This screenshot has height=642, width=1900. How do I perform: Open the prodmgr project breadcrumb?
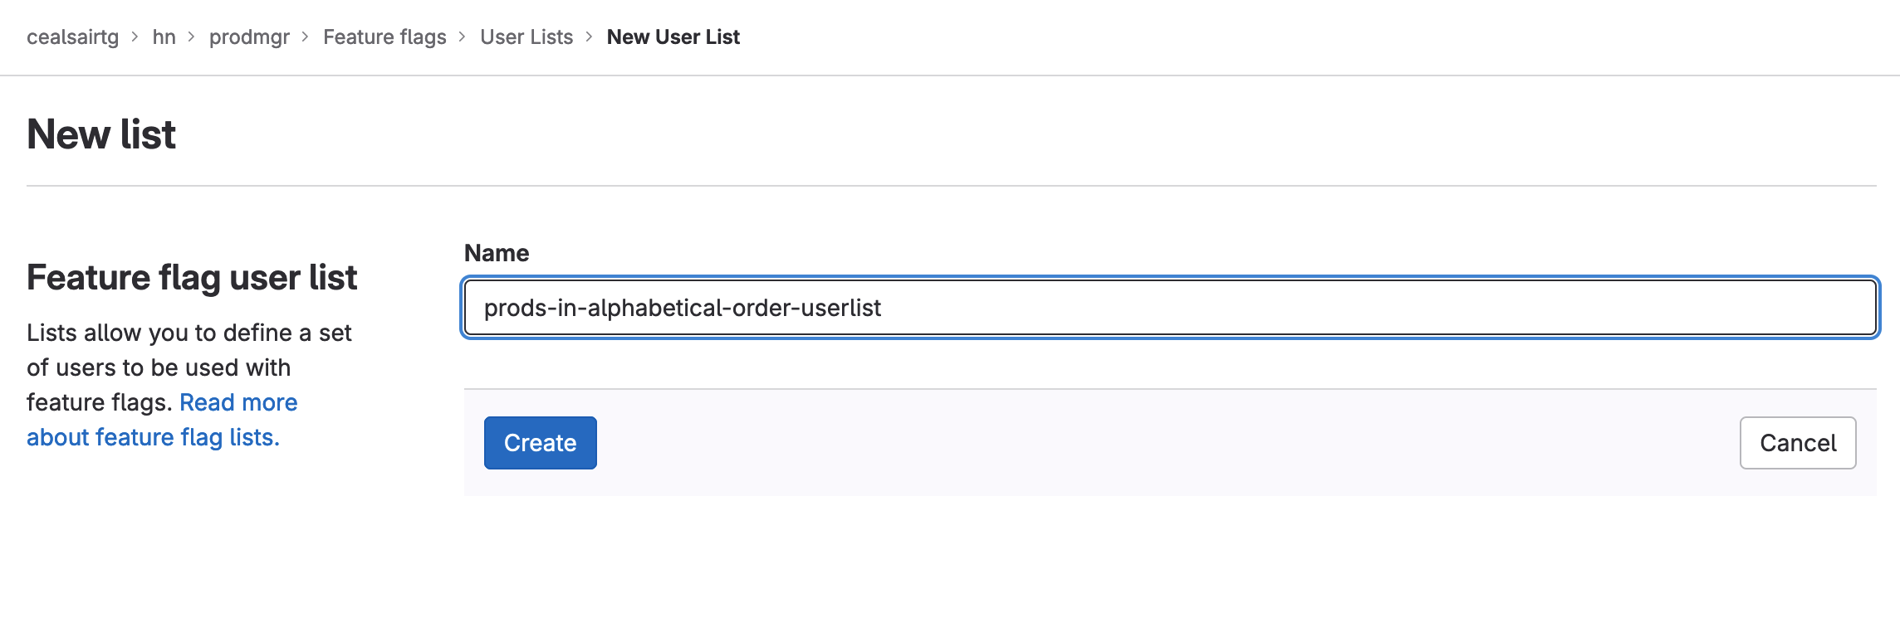(249, 36)
